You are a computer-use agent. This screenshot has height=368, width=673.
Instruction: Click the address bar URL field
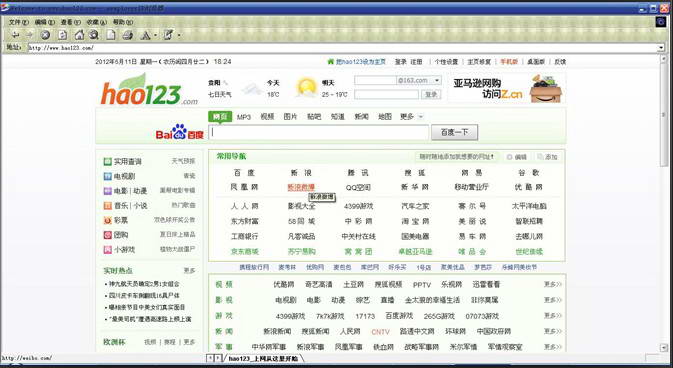pyautogui.click(x=343, y=48)
